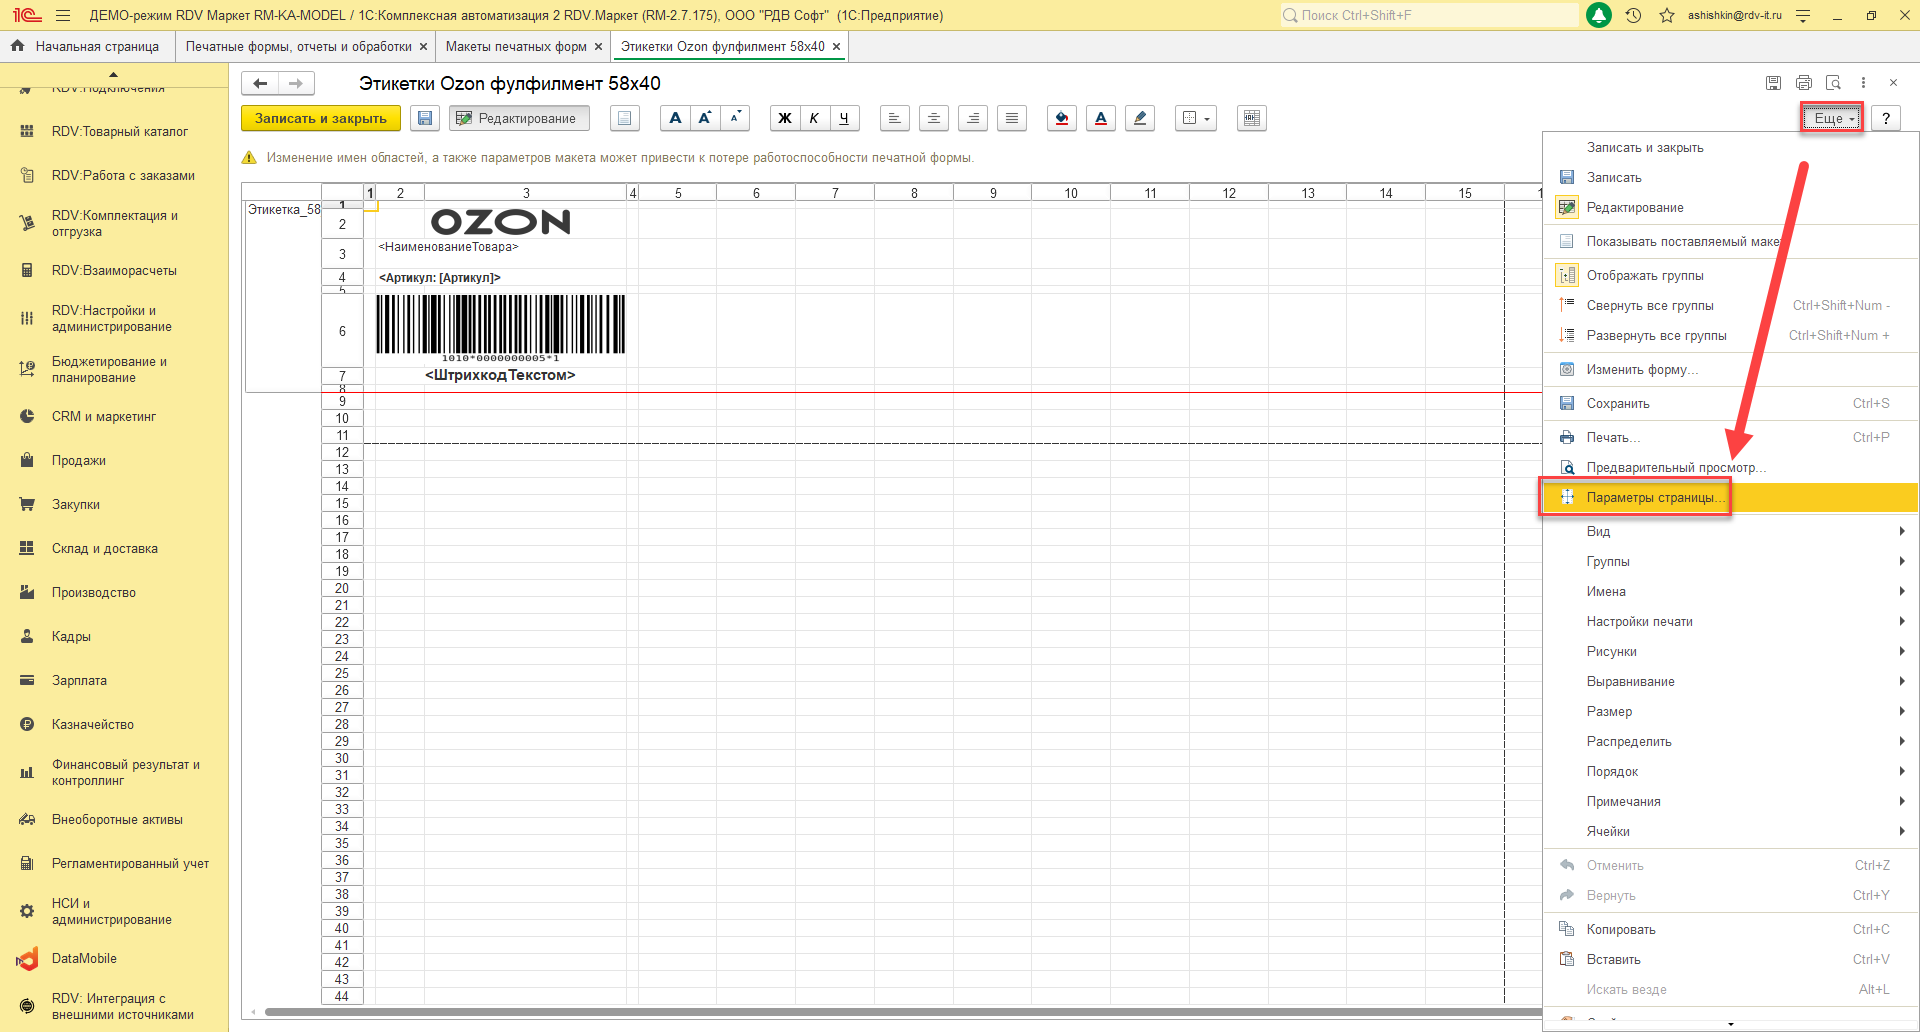Expand the Имена submenu

pyautogui.click(x=1730, y=591)
